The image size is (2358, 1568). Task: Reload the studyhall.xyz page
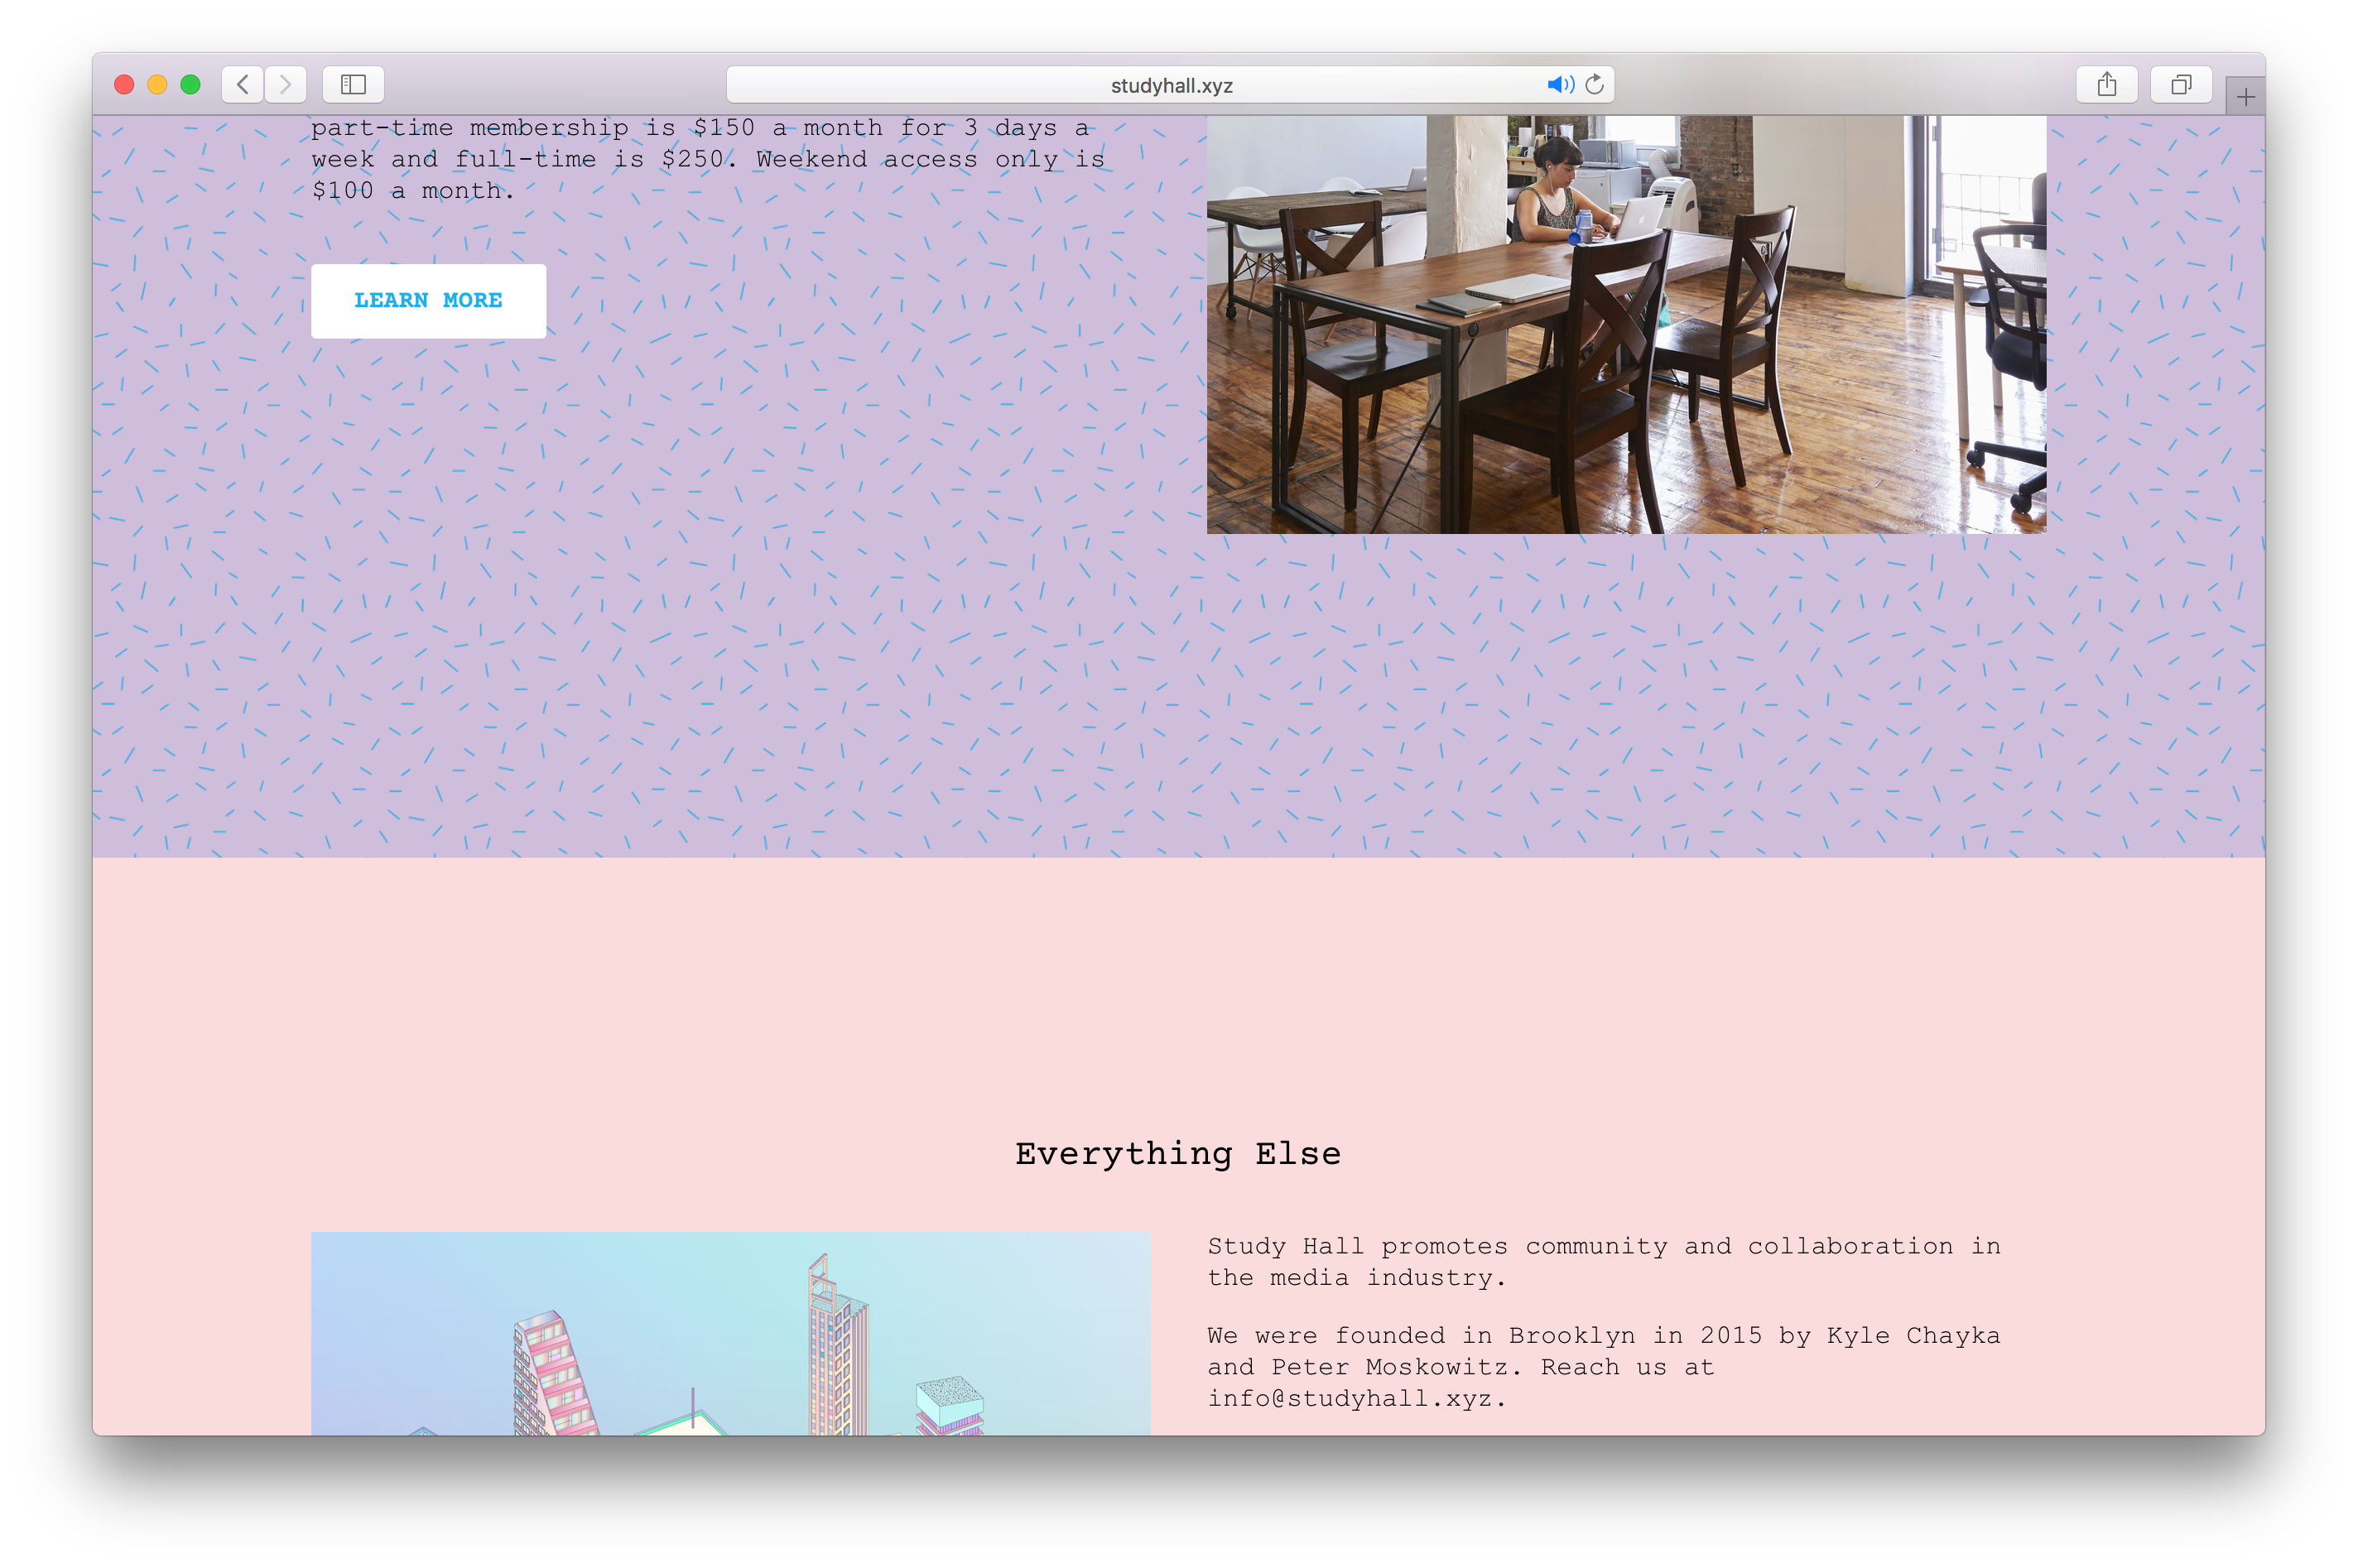point(1595,85)
